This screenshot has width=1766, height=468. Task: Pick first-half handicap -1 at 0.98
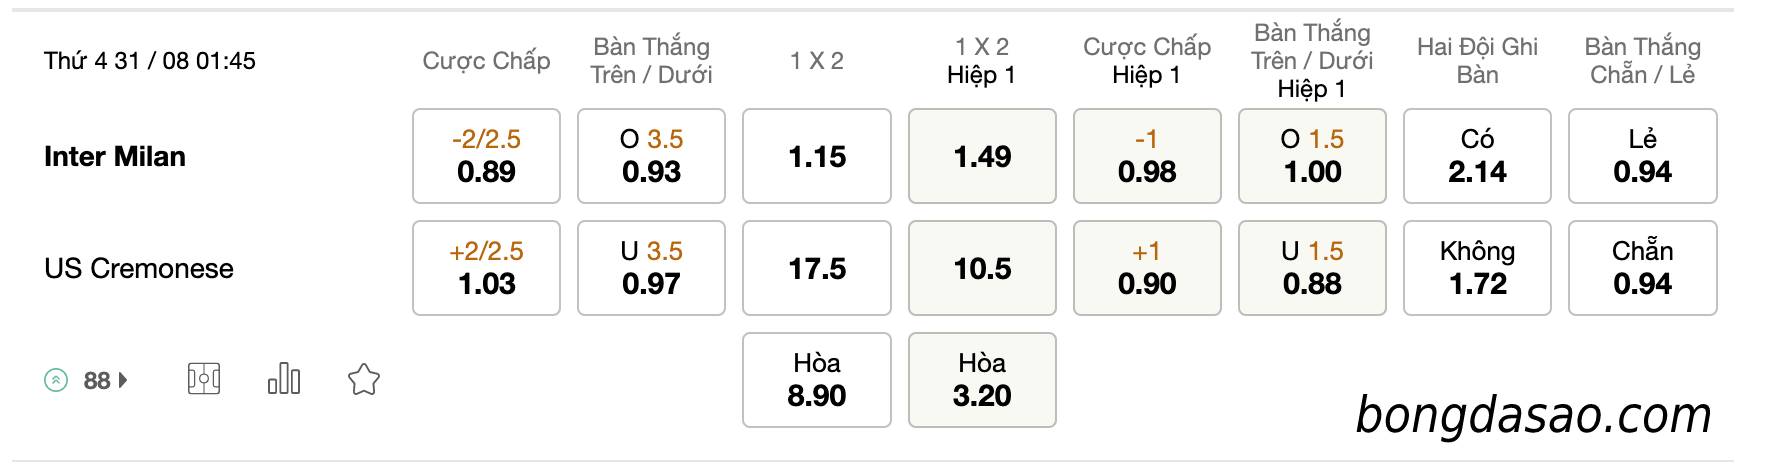1147,156
